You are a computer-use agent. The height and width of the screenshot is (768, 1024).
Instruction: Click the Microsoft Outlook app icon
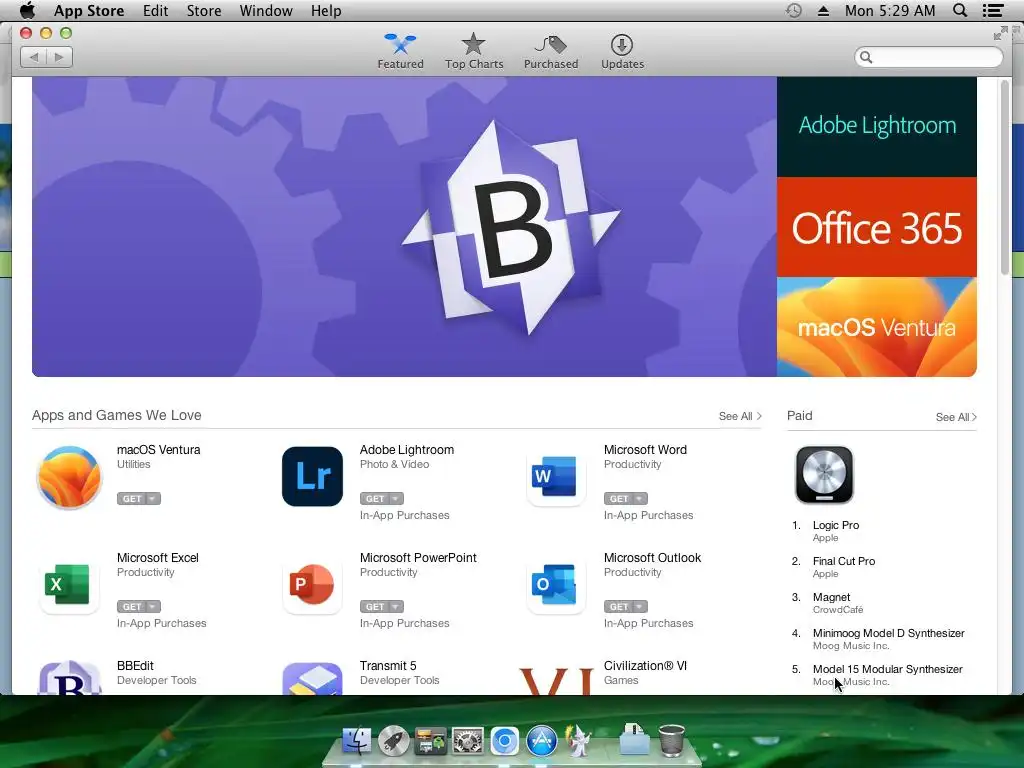pyautogui.click(x=556, y=584)
